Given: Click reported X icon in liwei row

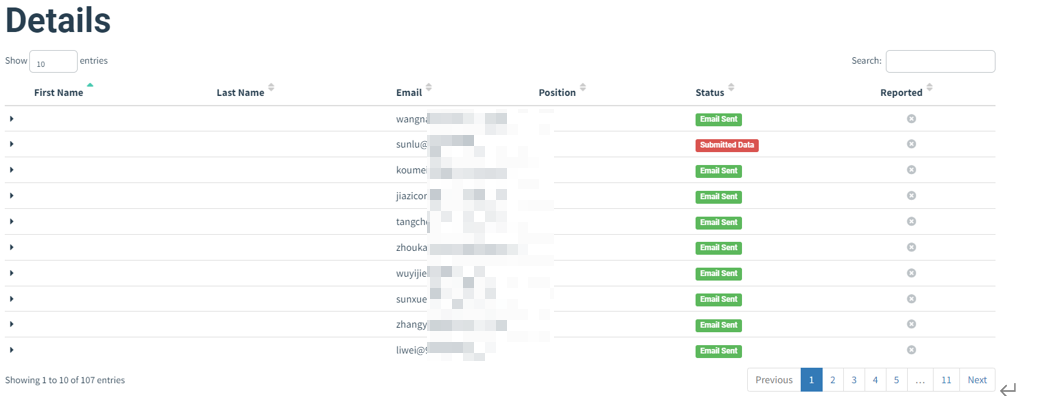Looking at the screenshot, I should pos(911,350).
